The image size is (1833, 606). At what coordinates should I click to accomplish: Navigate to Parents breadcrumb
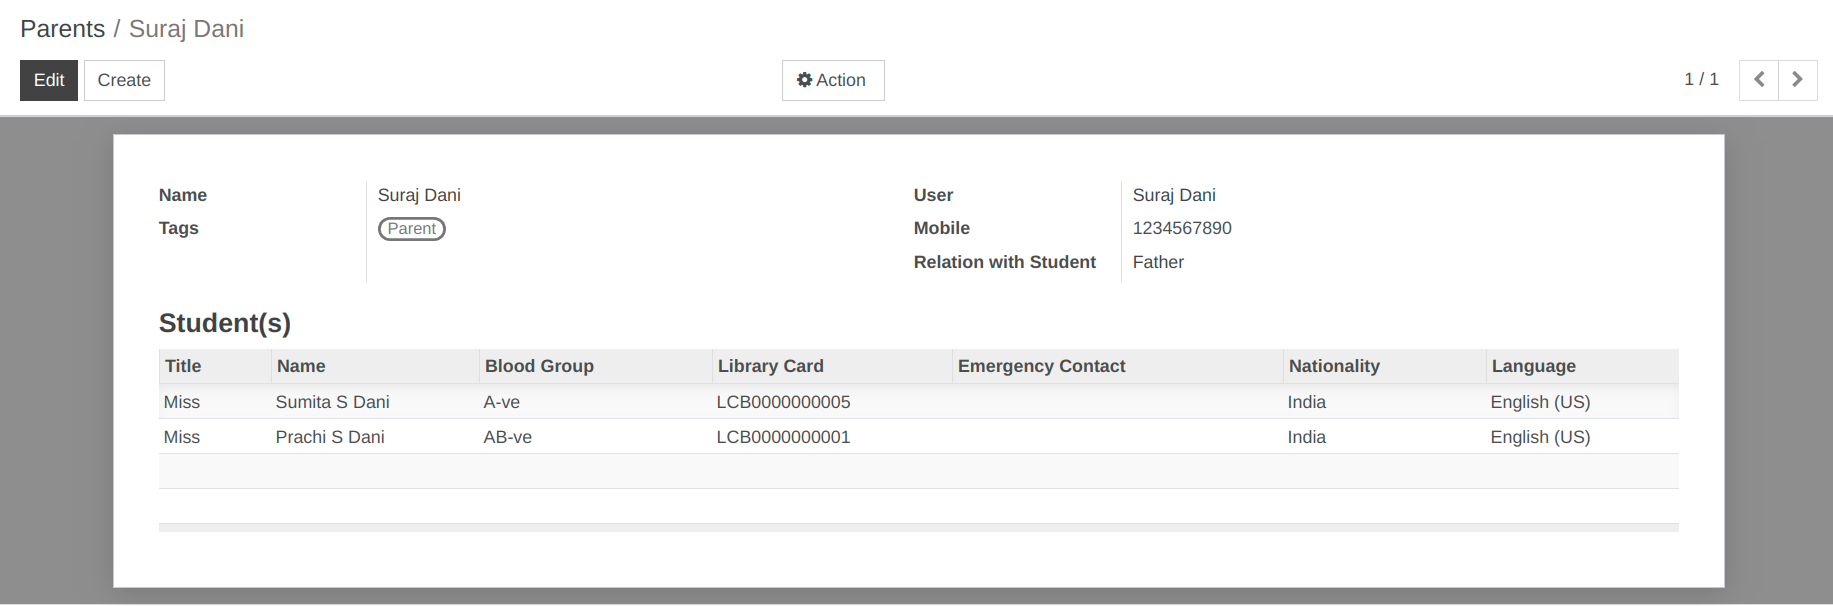click(62, 29)
